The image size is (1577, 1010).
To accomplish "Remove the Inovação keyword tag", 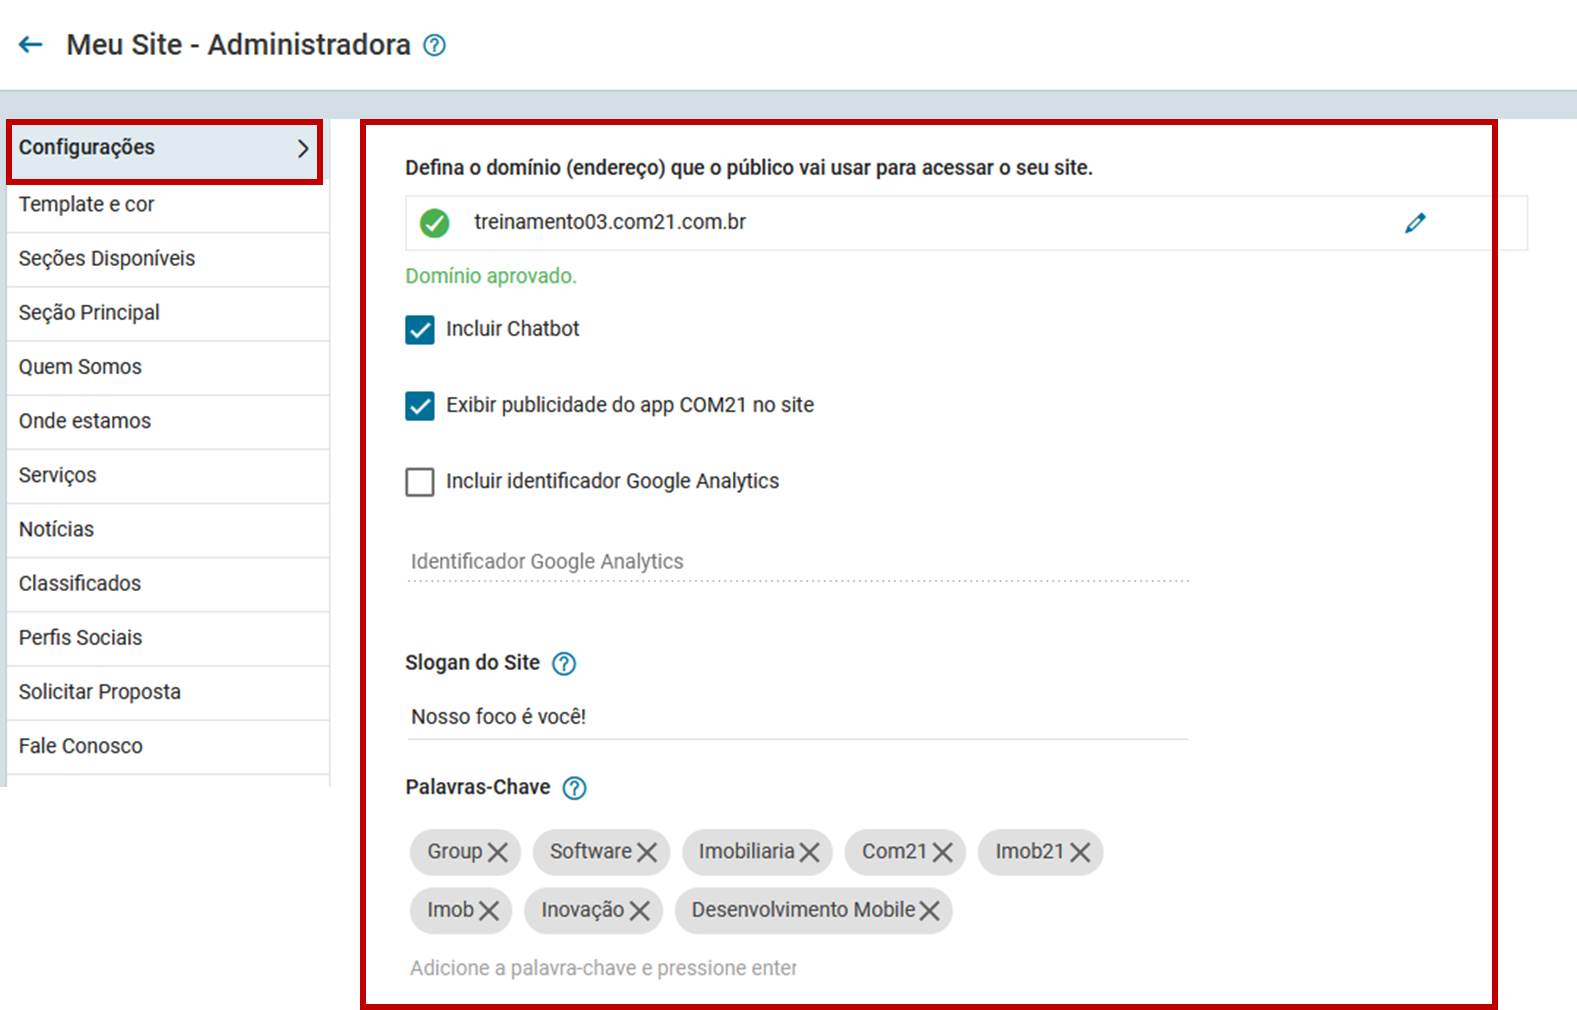I will coord(639,910).
